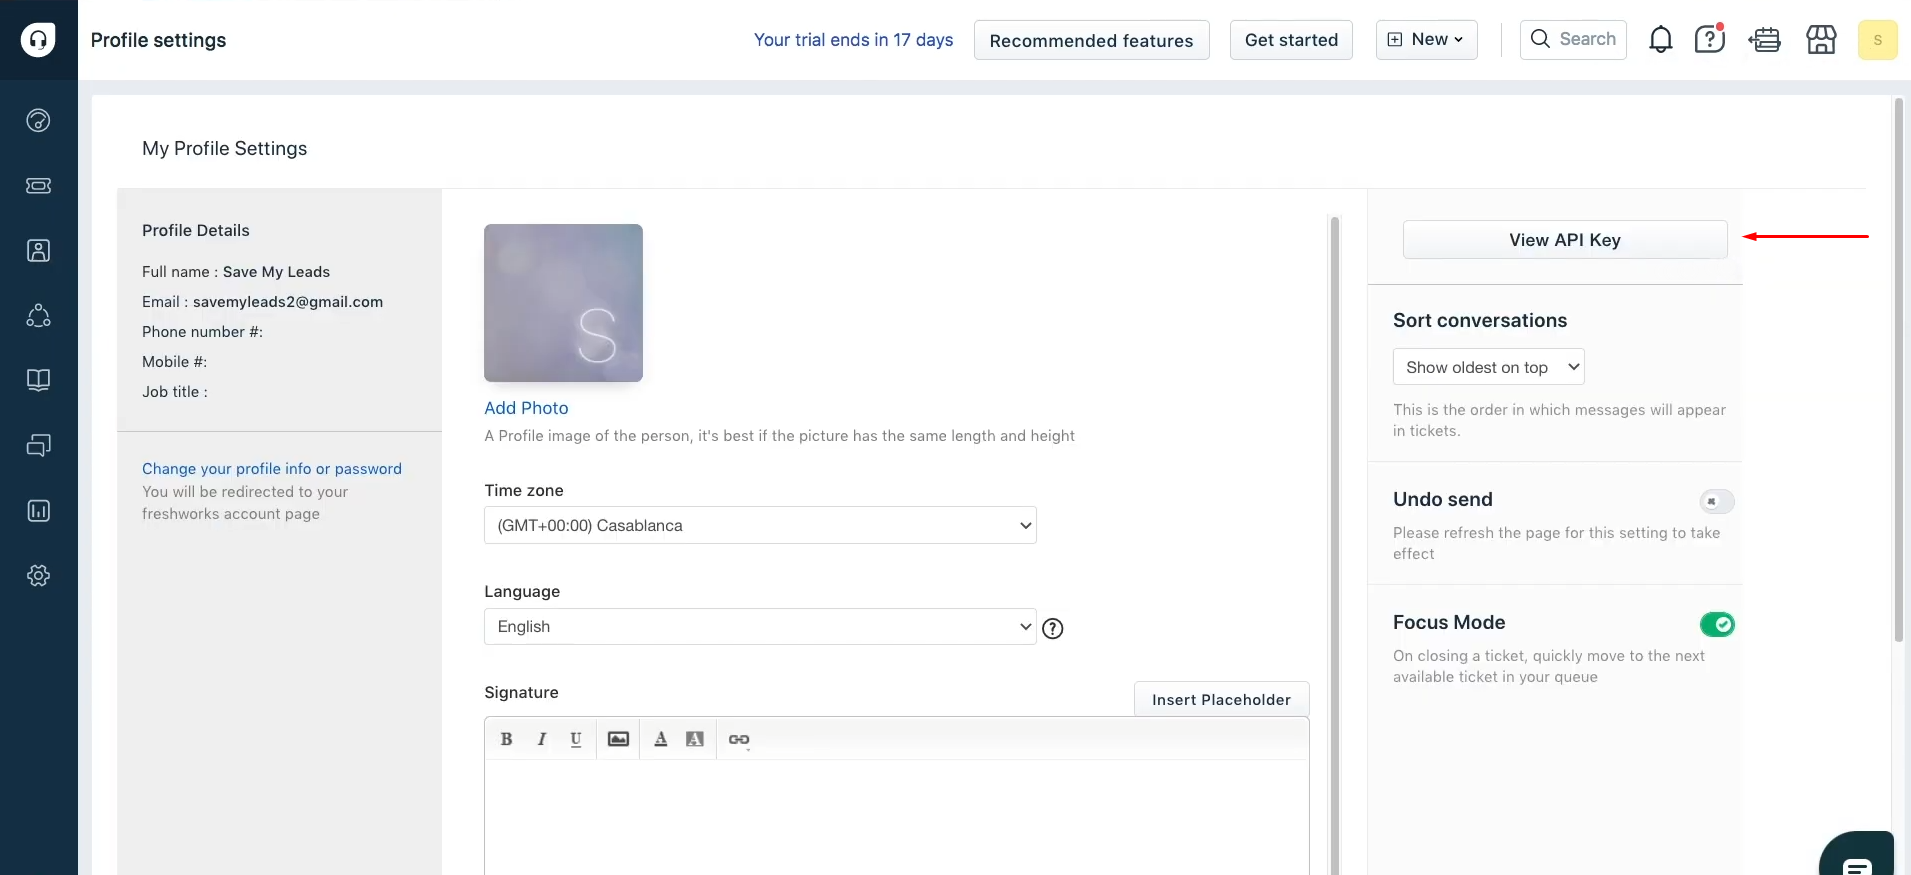Open the help question mark icon in the header
Image resolution: width=1911 pixels, height=875 pixels.
click(1710, 39)
